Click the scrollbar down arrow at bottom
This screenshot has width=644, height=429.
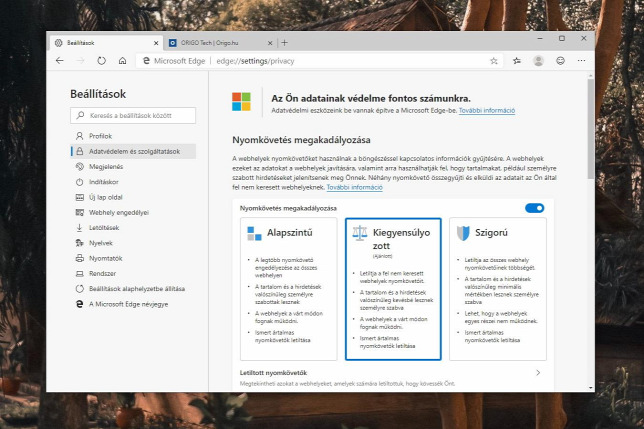591,388
